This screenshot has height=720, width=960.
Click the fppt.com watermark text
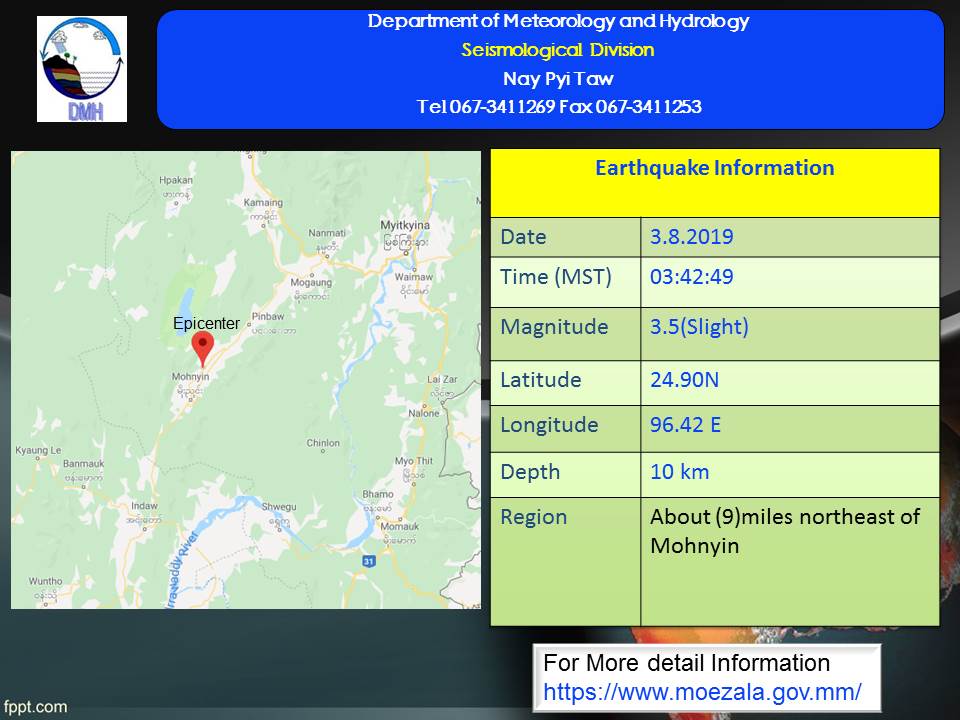click(34, 707)
